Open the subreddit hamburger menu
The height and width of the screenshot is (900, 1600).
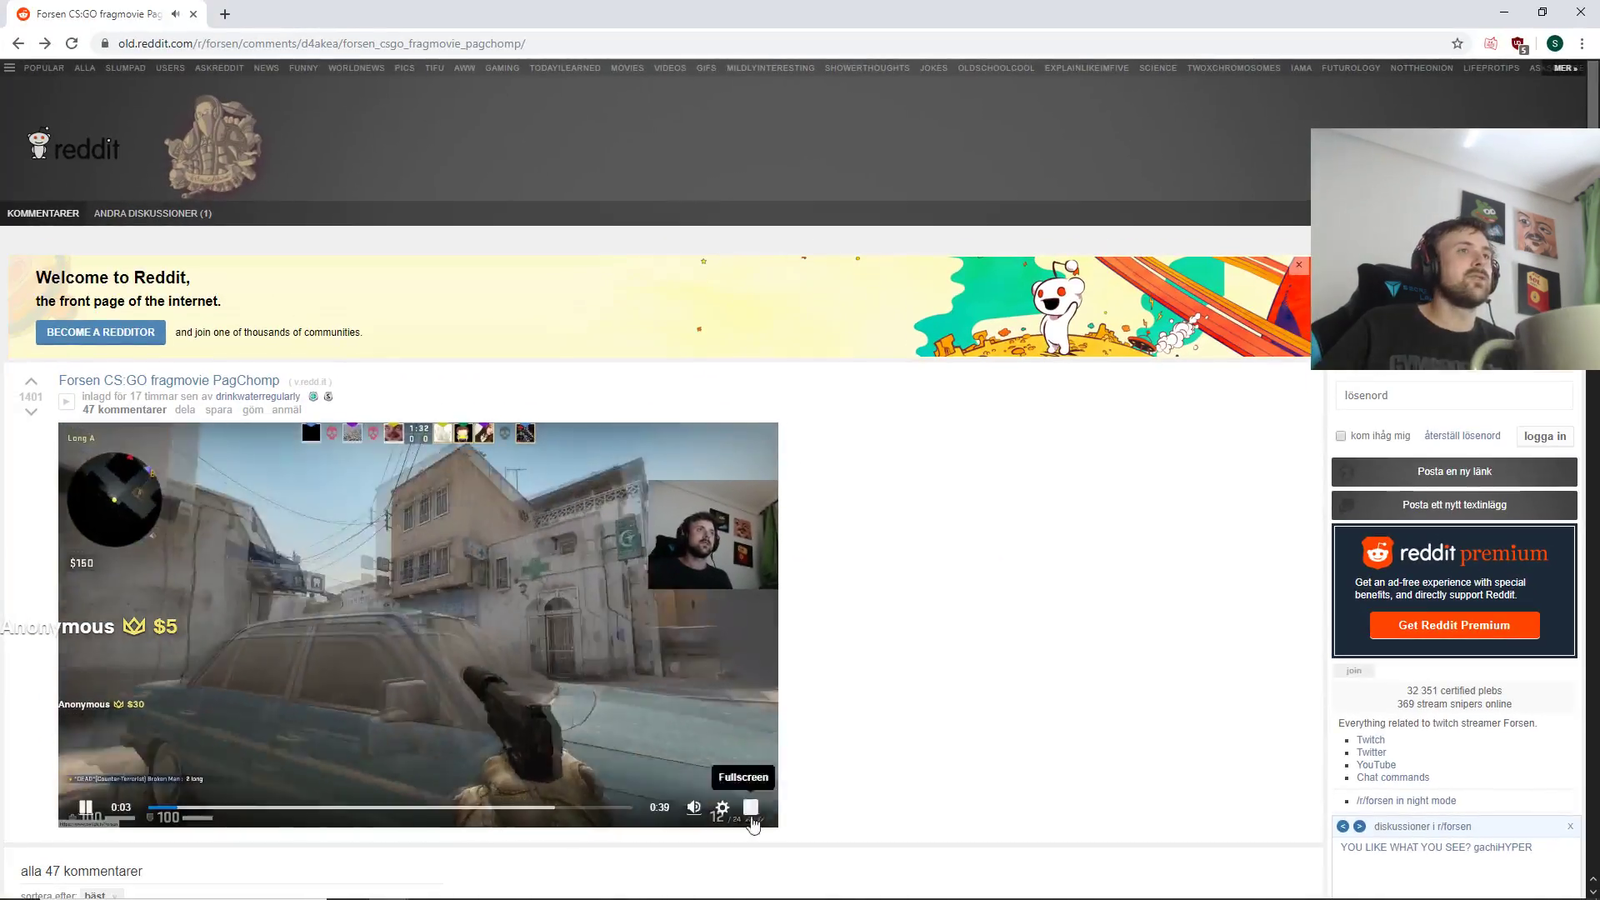tap(10, 68)
